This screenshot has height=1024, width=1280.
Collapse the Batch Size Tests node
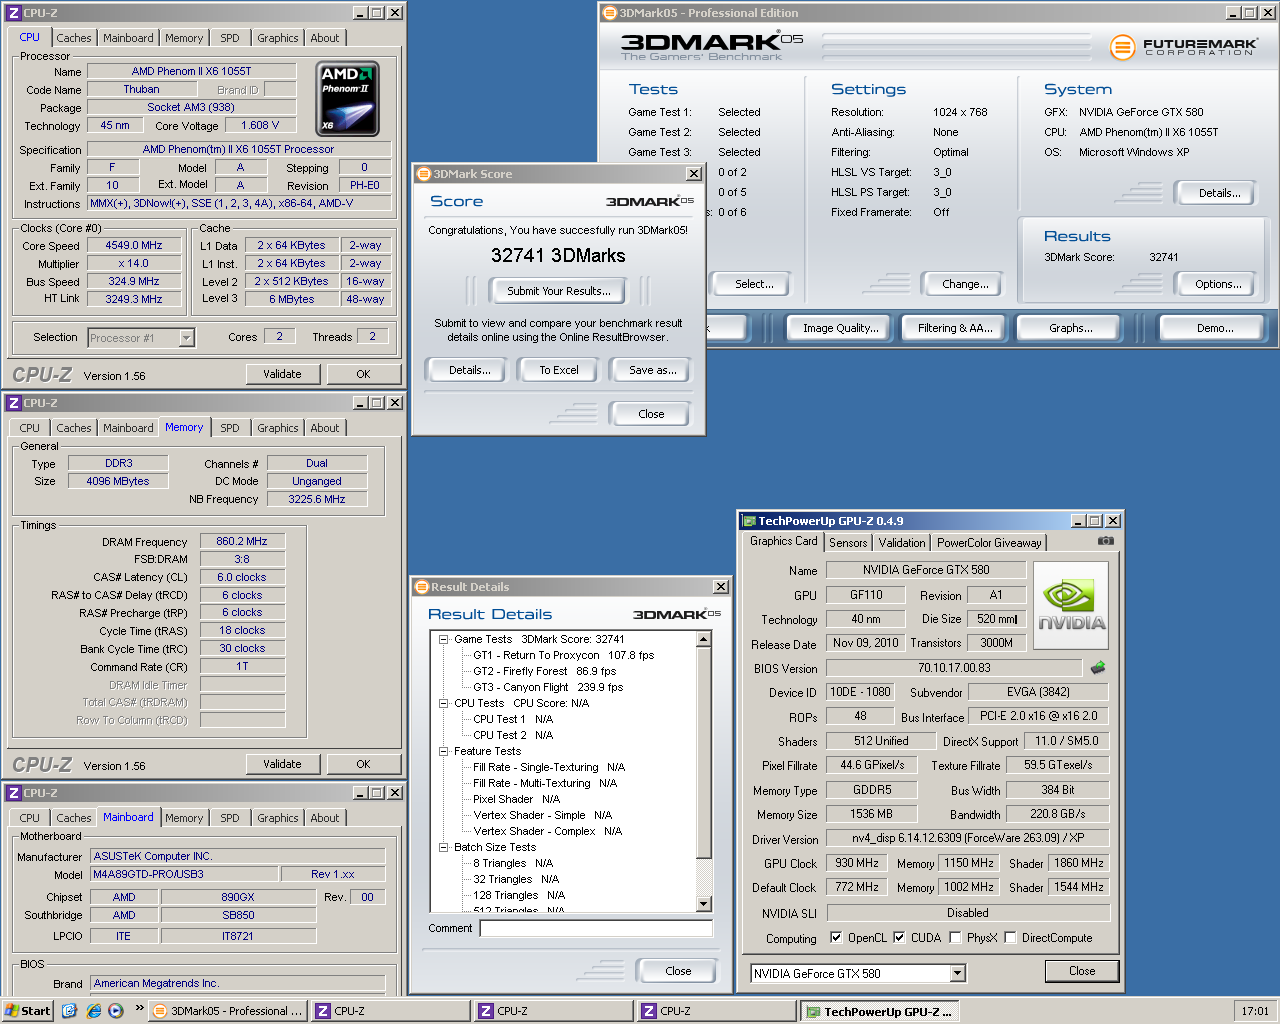pos(443,847)
